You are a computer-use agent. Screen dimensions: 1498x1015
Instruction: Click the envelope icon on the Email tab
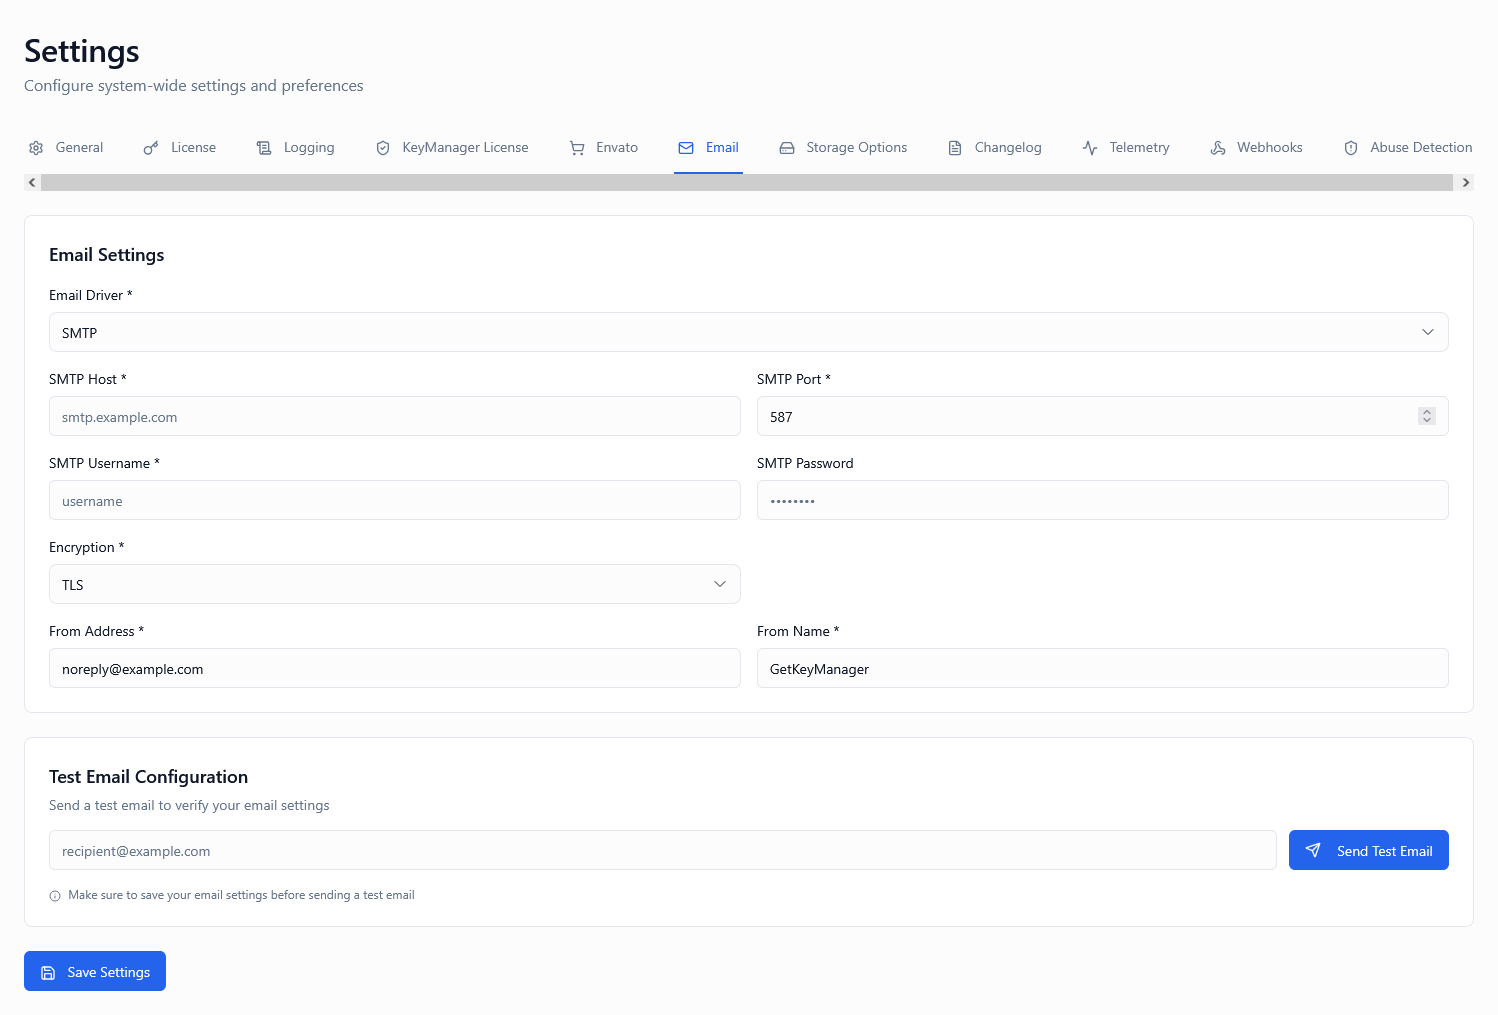pyautogui.click(x=685, y=147)
